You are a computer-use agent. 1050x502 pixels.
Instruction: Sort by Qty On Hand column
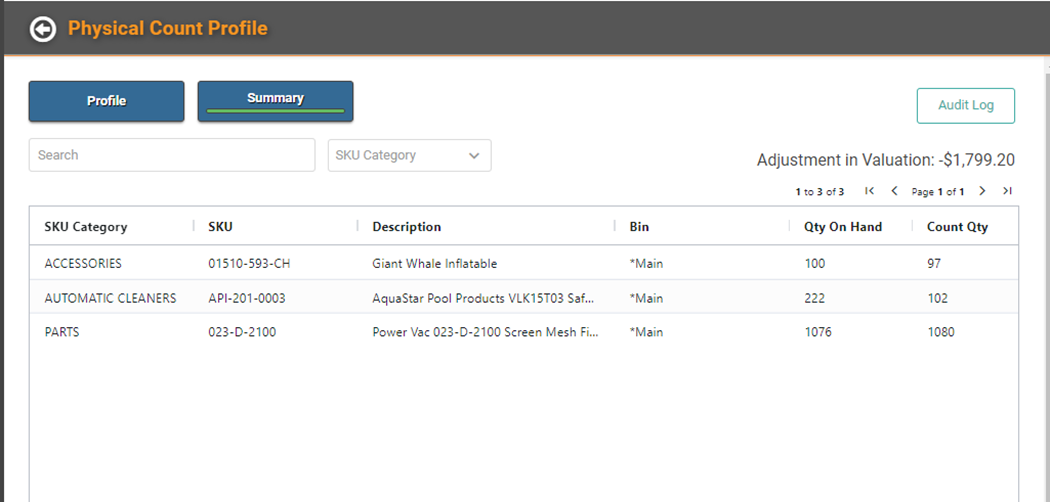pos(842,227)
